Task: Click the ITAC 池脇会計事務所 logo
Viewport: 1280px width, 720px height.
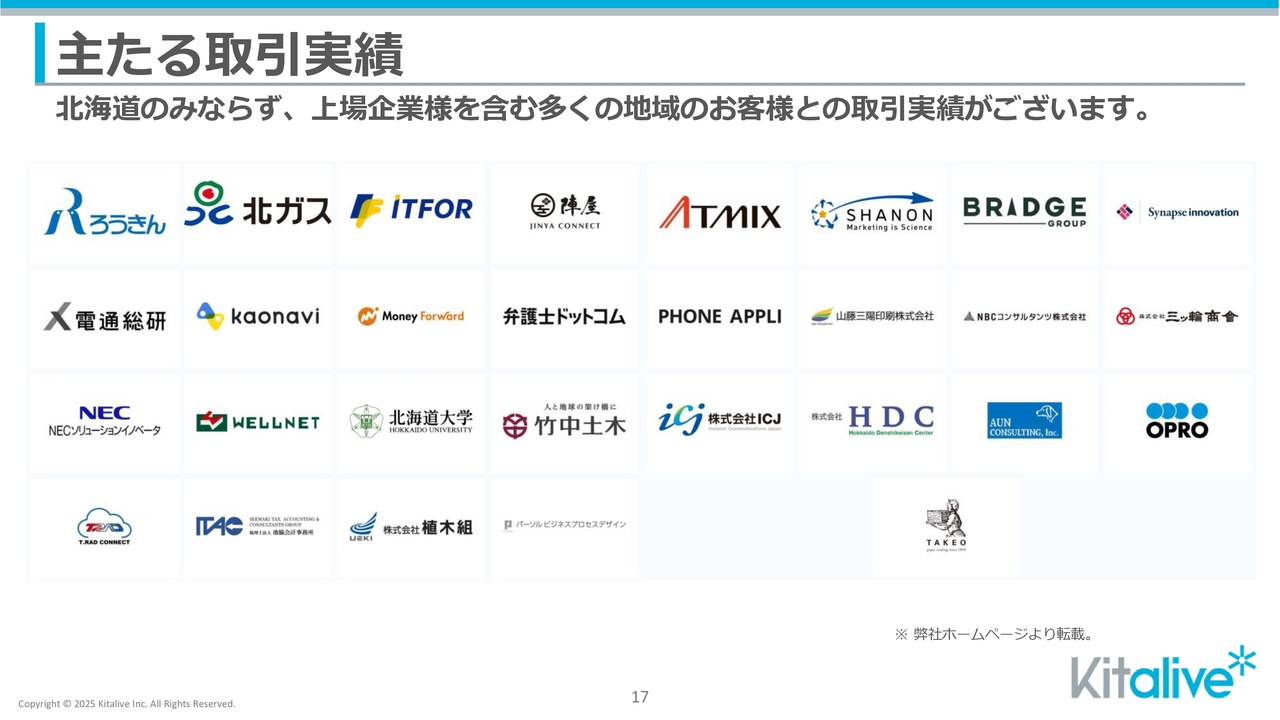Action: pos(258,526)
